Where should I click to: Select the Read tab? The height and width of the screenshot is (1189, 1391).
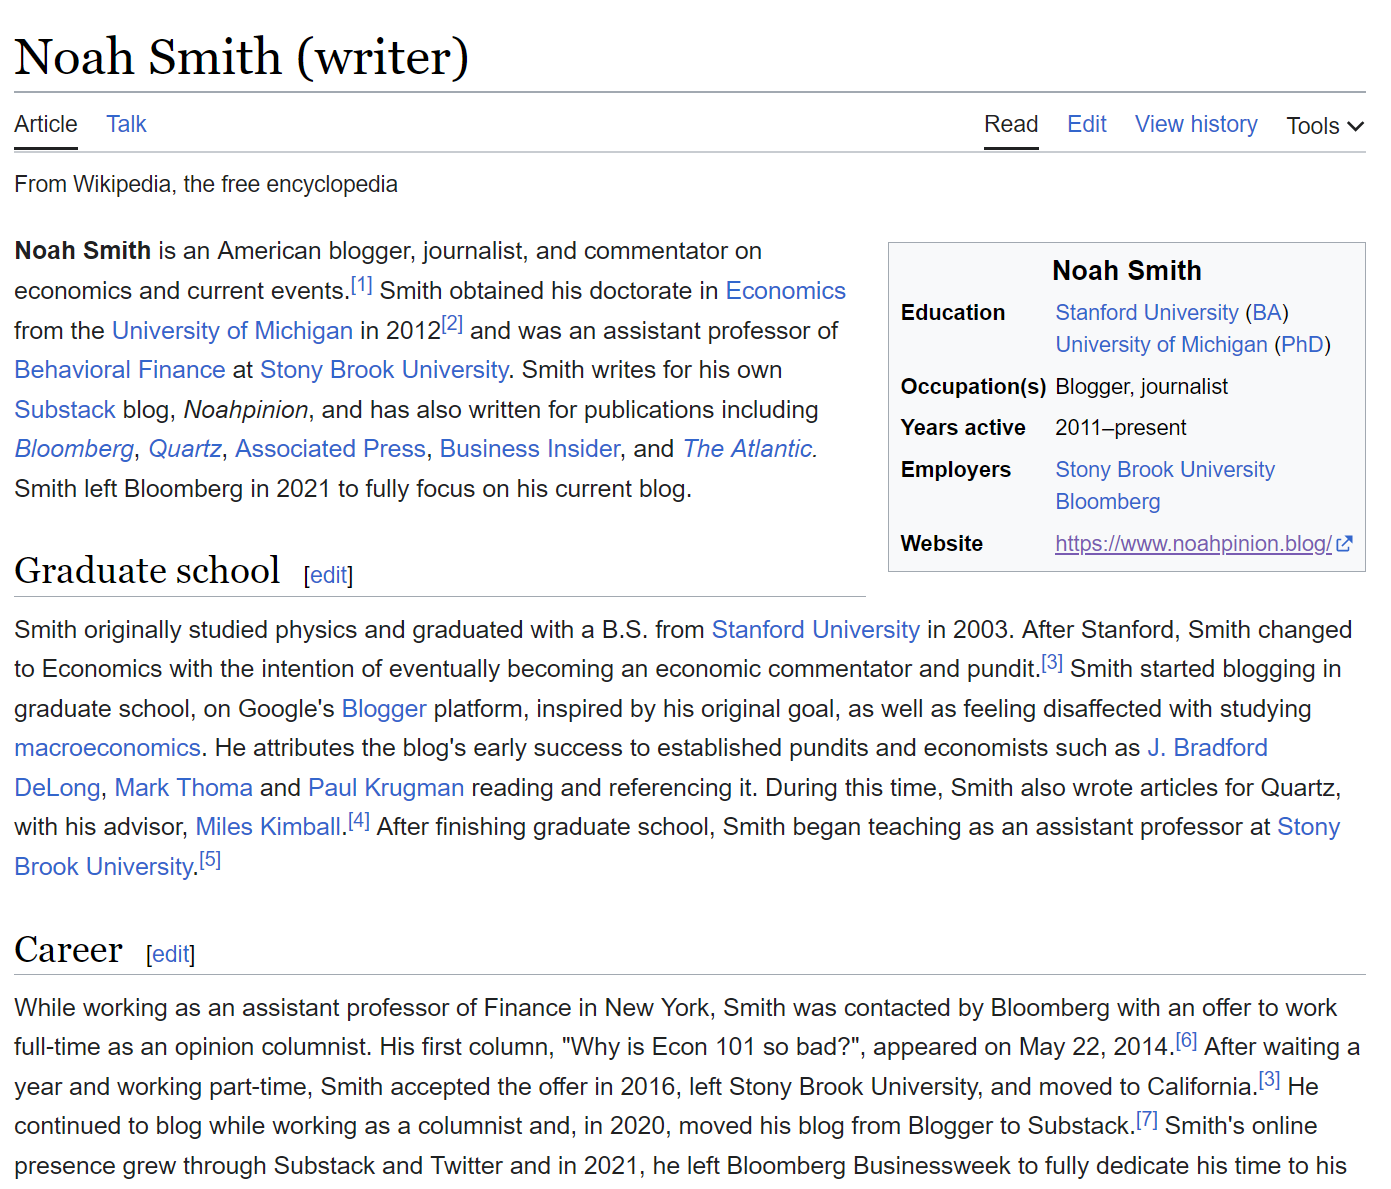click(1010, 124)
